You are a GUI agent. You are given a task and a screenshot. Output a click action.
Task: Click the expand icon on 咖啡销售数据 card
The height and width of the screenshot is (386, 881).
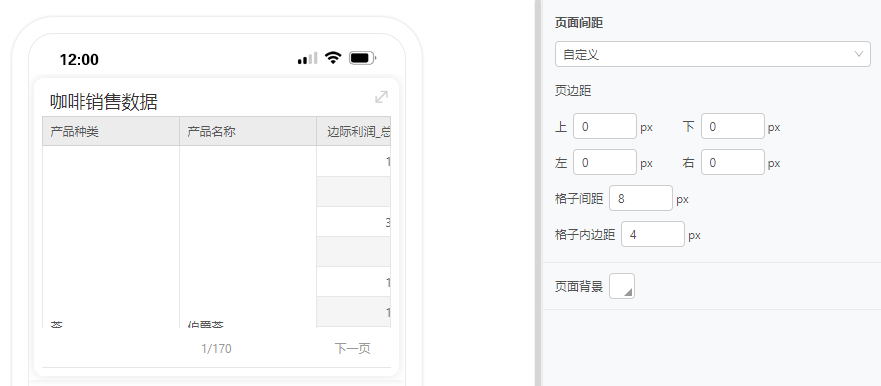[382, 97]
